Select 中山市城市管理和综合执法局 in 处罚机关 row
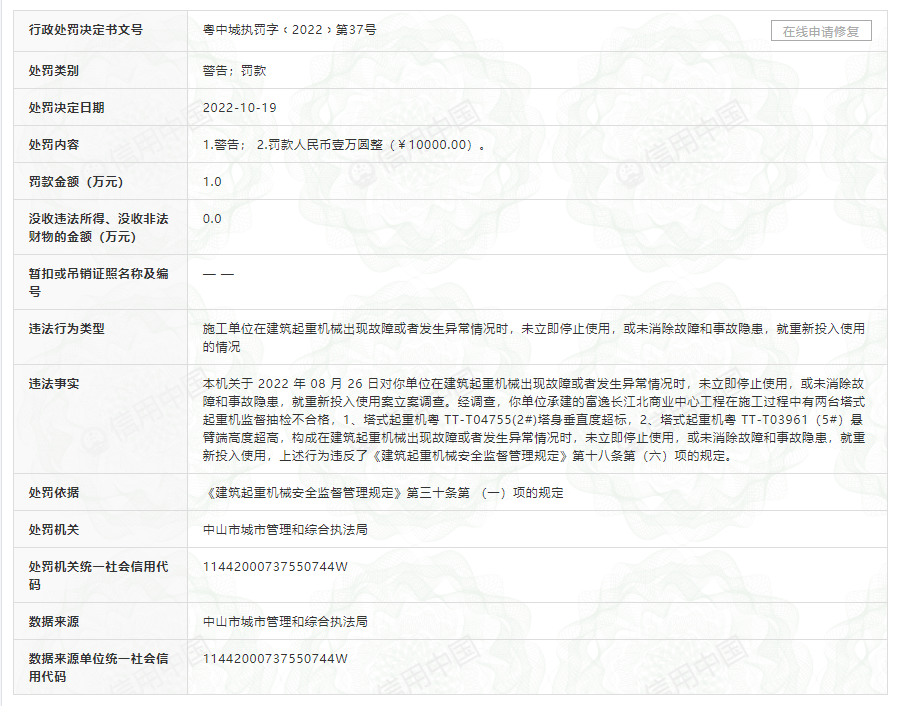 click(285, 529)
